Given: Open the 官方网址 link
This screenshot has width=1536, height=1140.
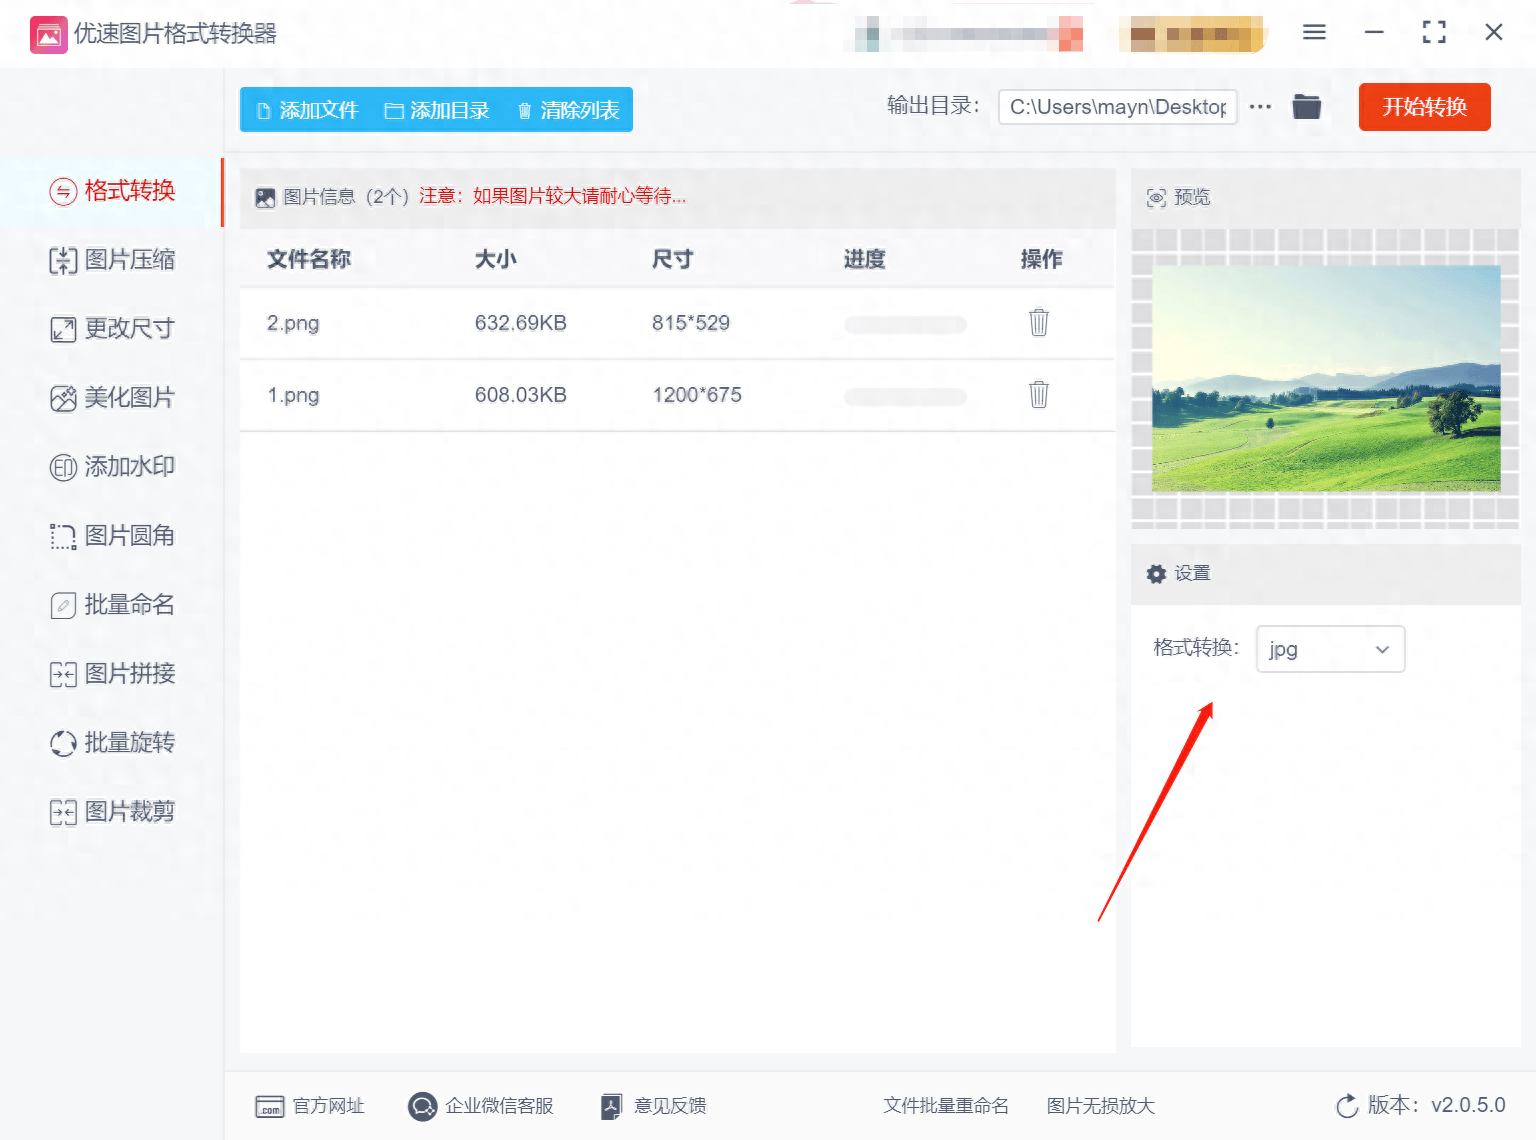Looking at the screenshot, I should tap(310, 1106).
